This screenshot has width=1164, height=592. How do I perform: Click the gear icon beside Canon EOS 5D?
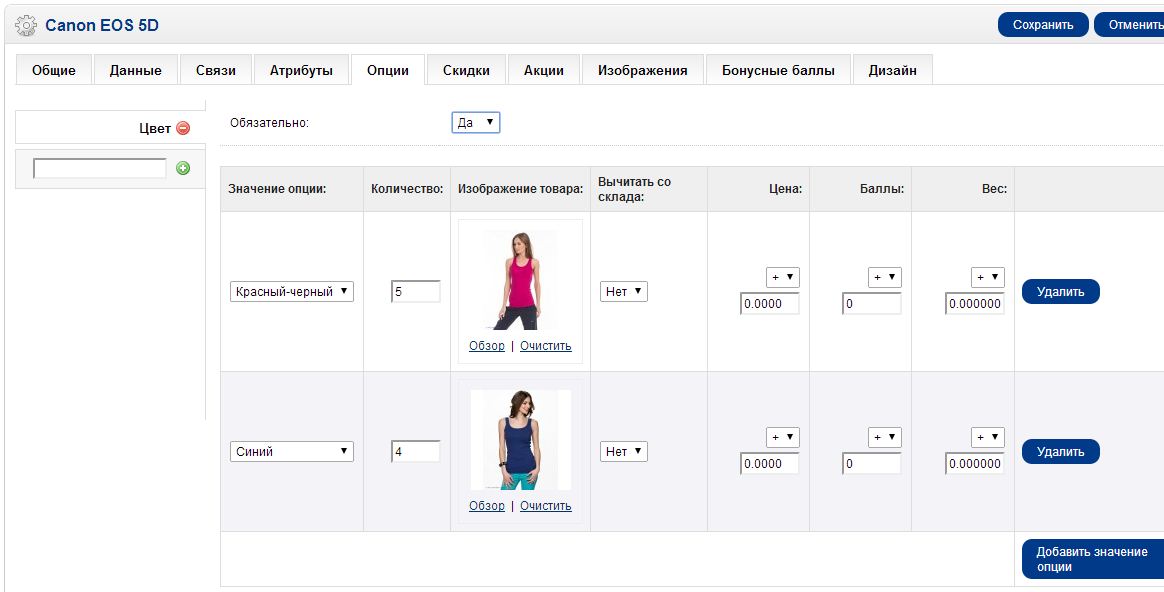coord(26,24)
